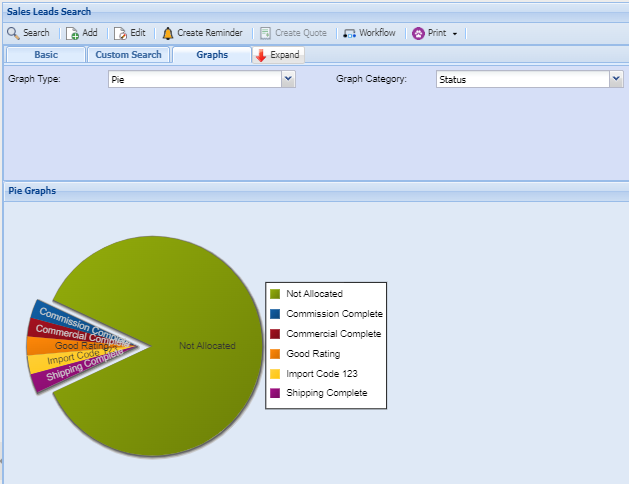Click the 'Not Allocated' legend text
629x484 pixels.
tap(314, 294)
